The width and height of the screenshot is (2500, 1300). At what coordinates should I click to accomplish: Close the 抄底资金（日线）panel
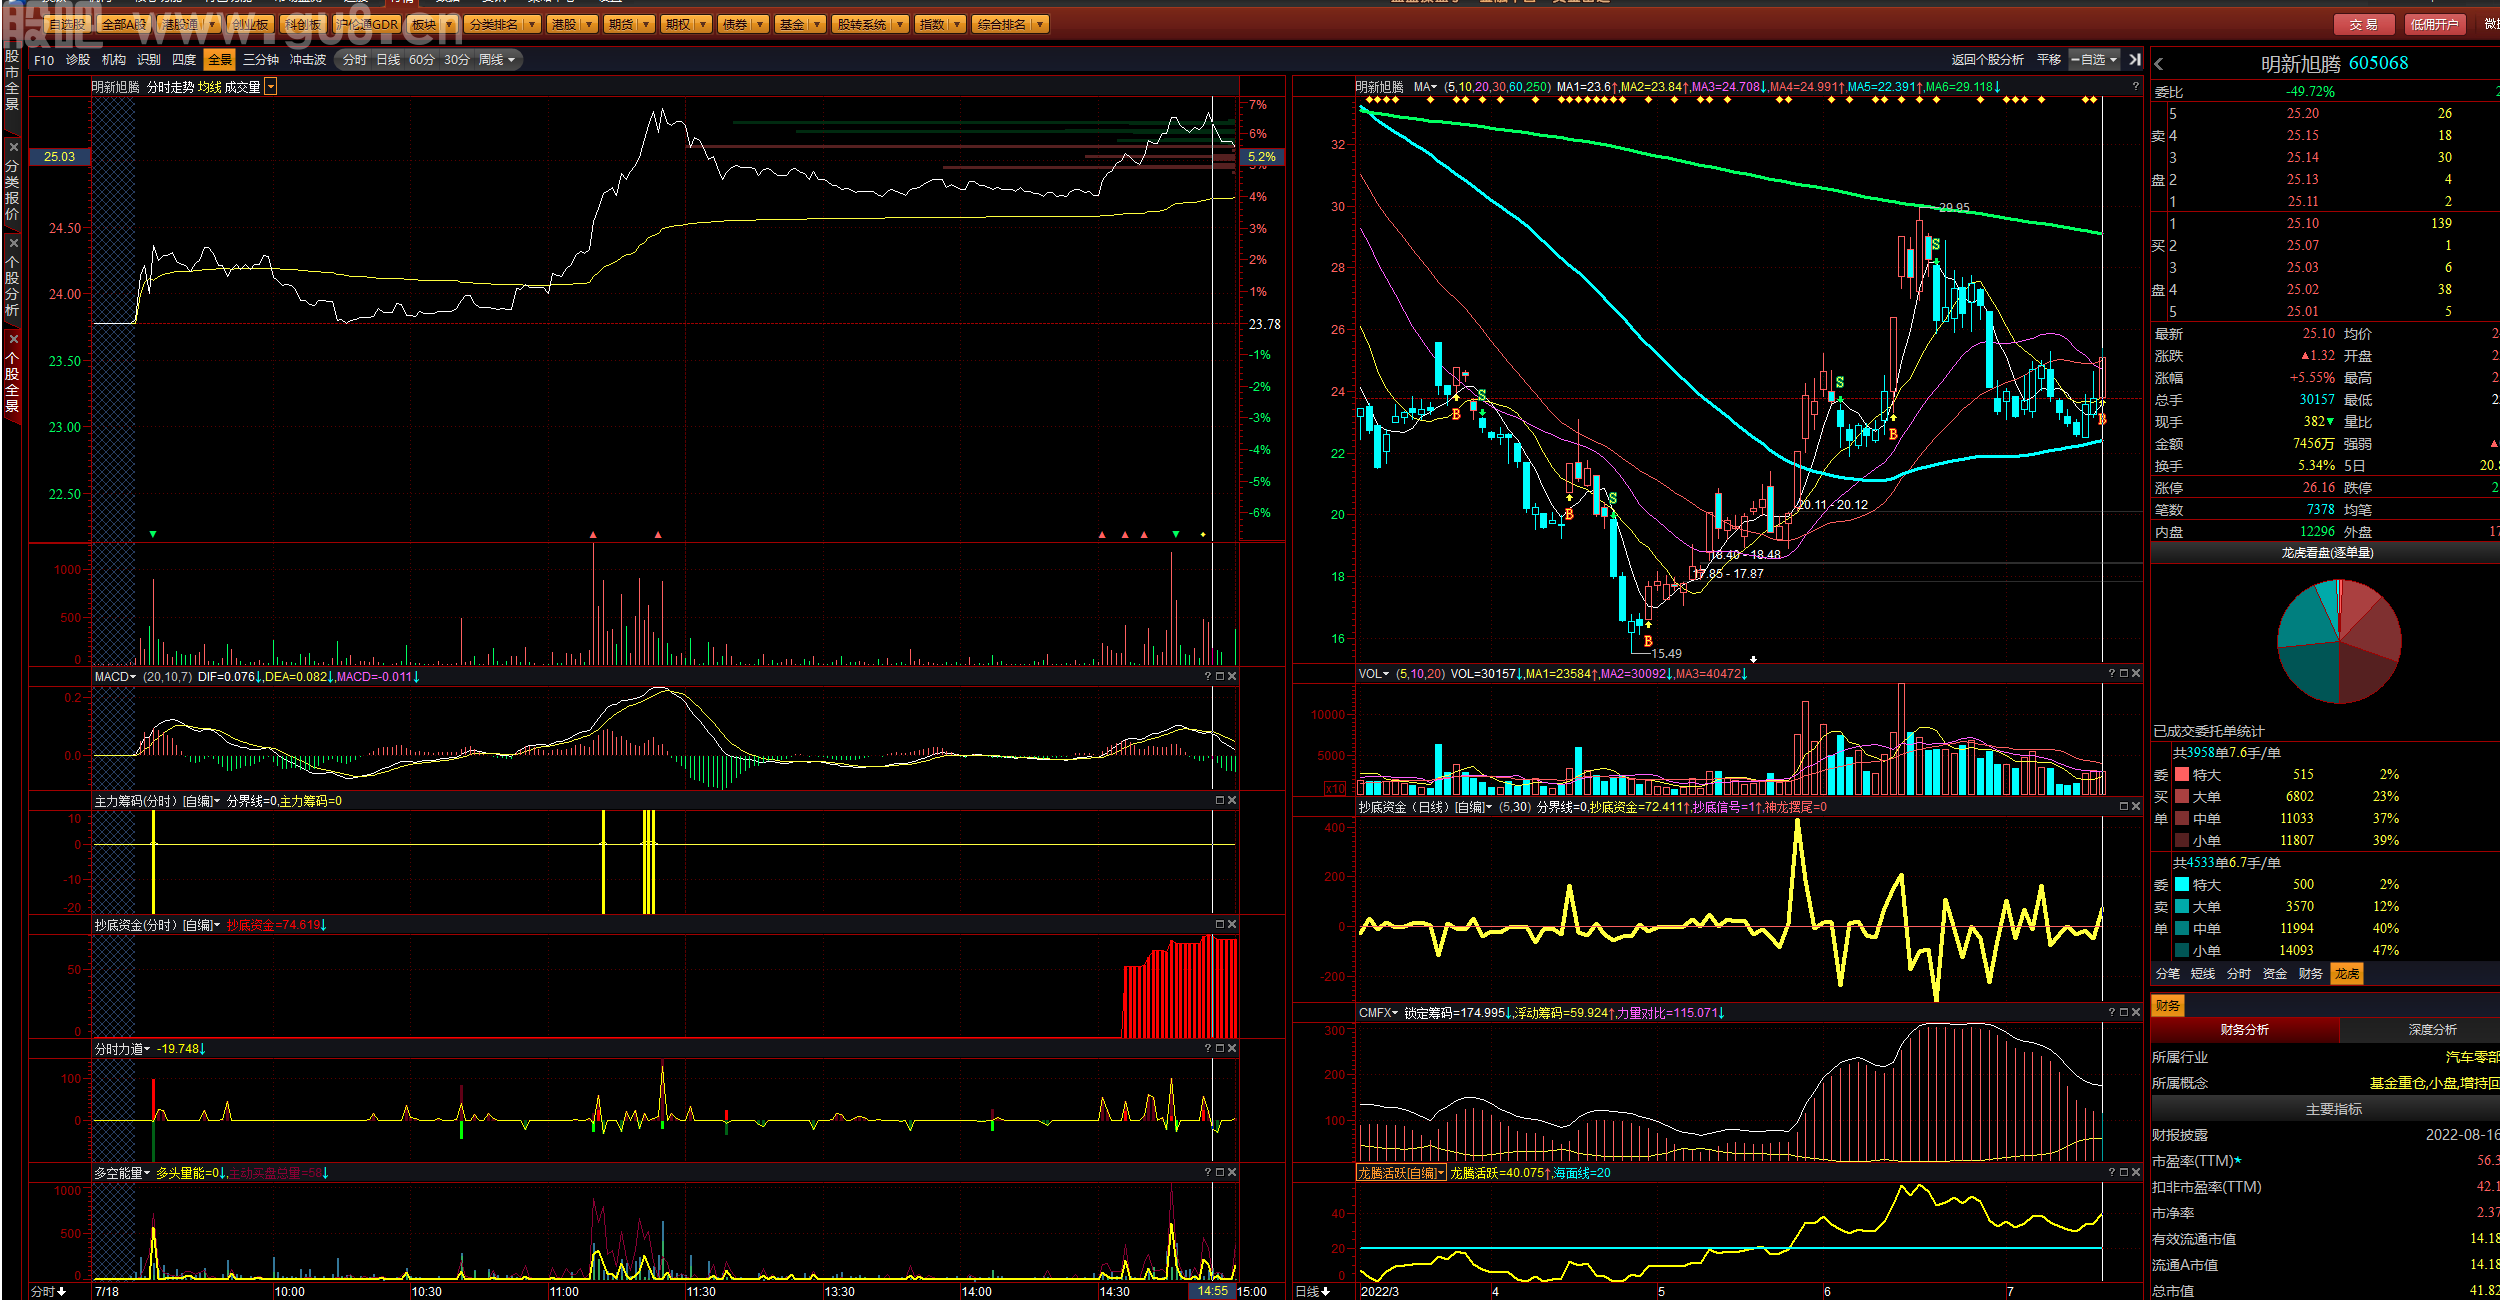[x=2136, y=807]
